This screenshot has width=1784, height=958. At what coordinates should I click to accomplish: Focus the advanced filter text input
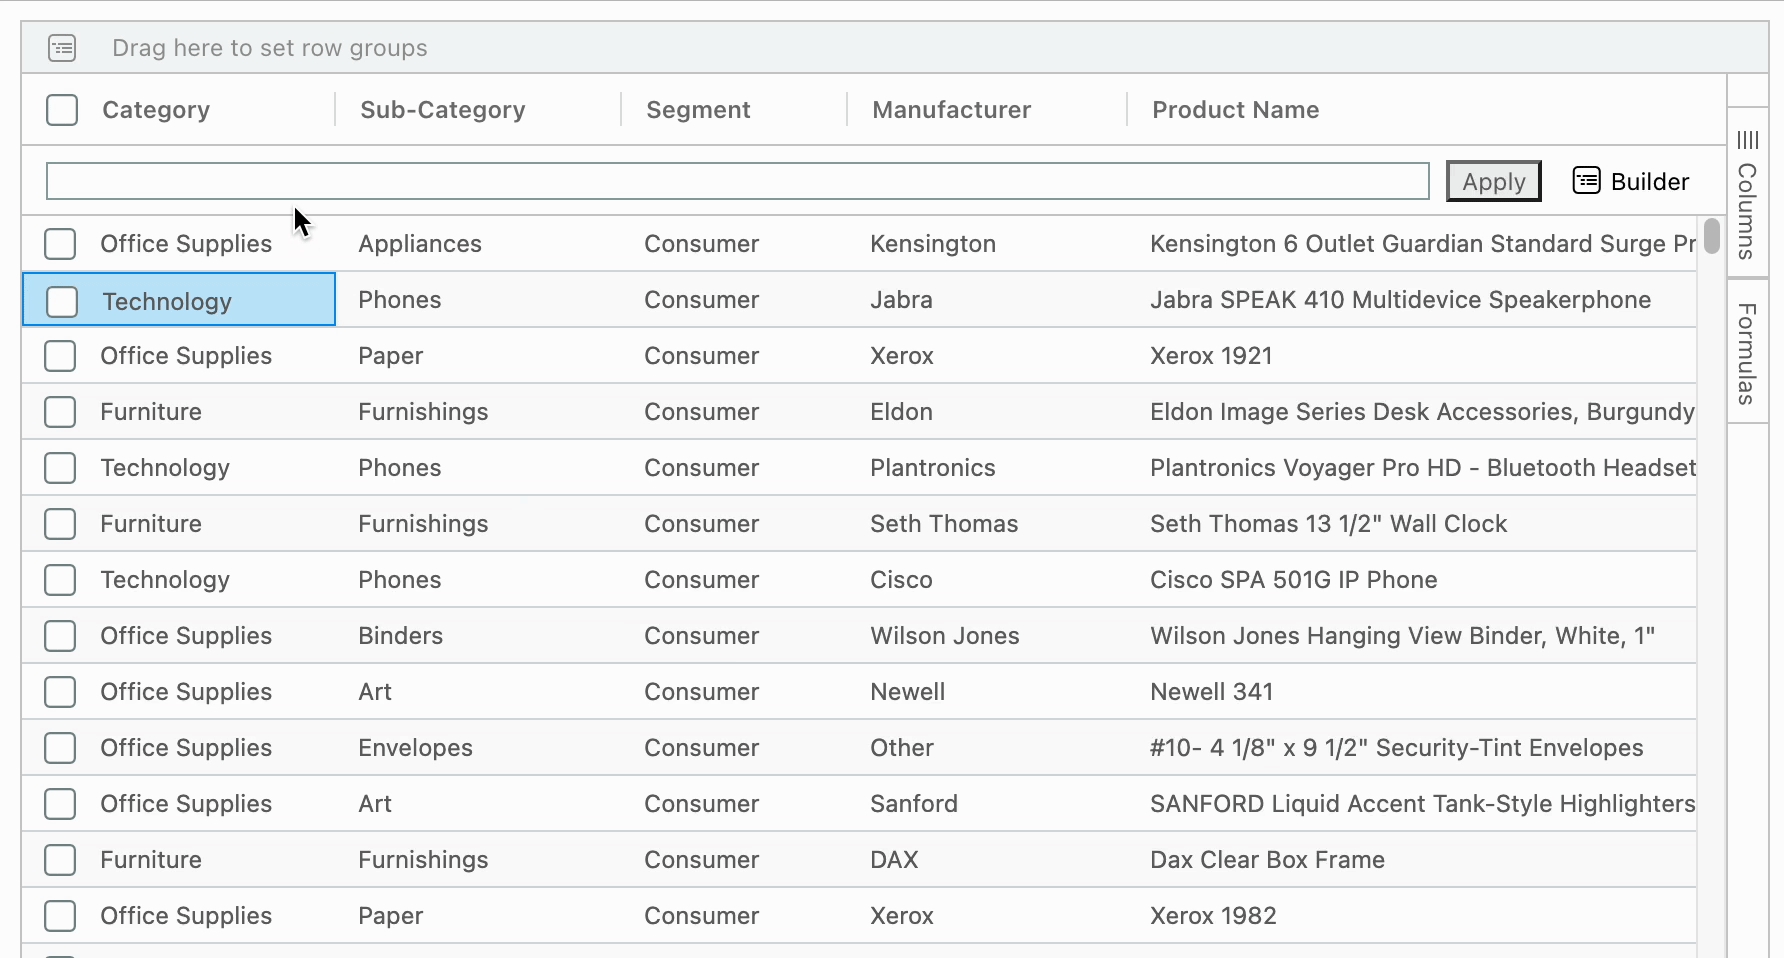(x=737, y=181)
